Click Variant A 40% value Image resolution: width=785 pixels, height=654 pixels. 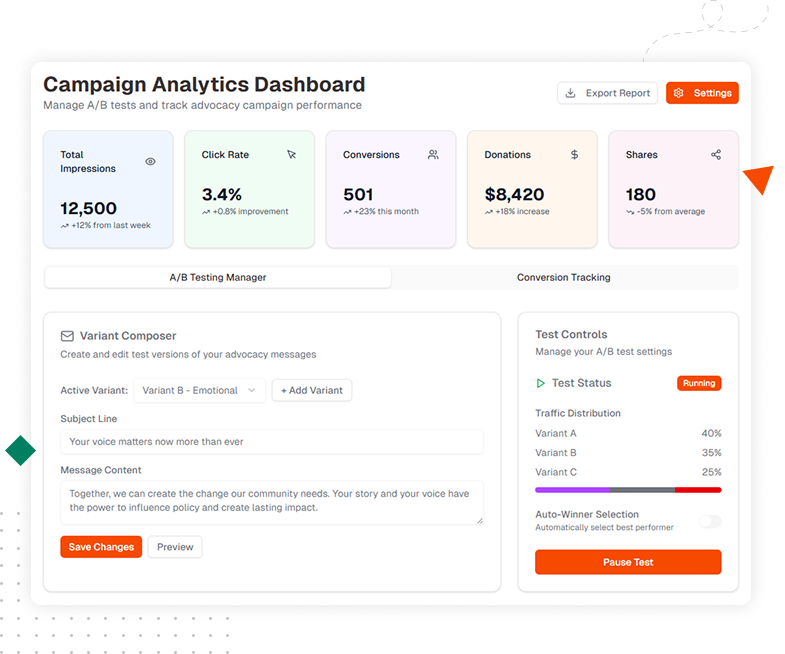point(711,433)
